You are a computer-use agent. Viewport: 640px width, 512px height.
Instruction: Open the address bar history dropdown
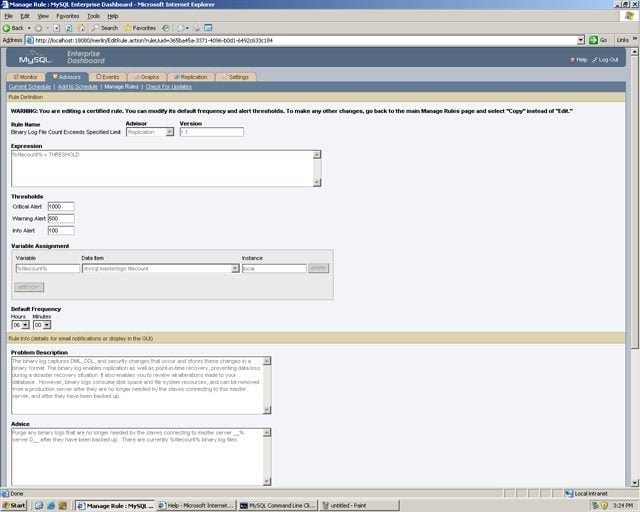(581, 40)
